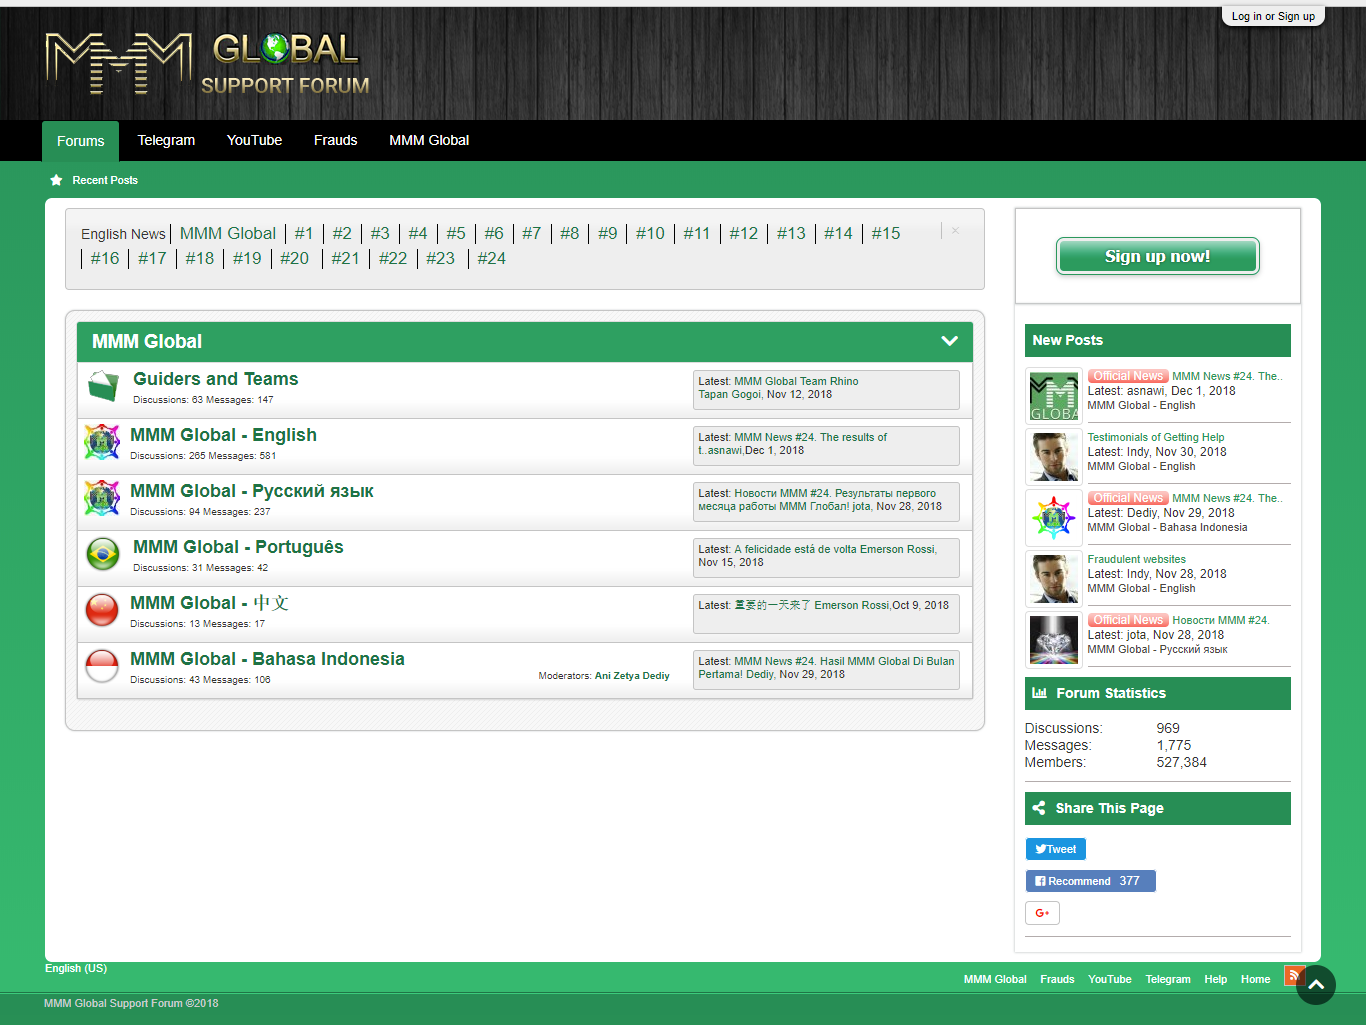Click the MMM Global Support Forum logo

pyautogui.click(x=208, y=64)
